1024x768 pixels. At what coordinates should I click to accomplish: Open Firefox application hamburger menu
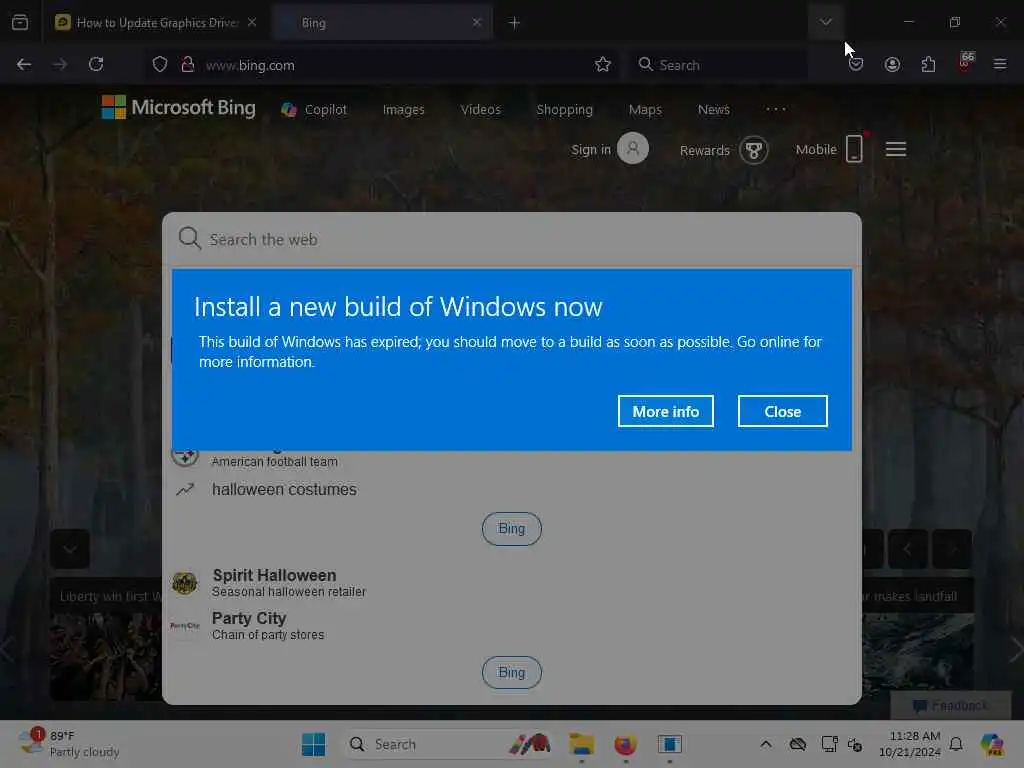1000,64
